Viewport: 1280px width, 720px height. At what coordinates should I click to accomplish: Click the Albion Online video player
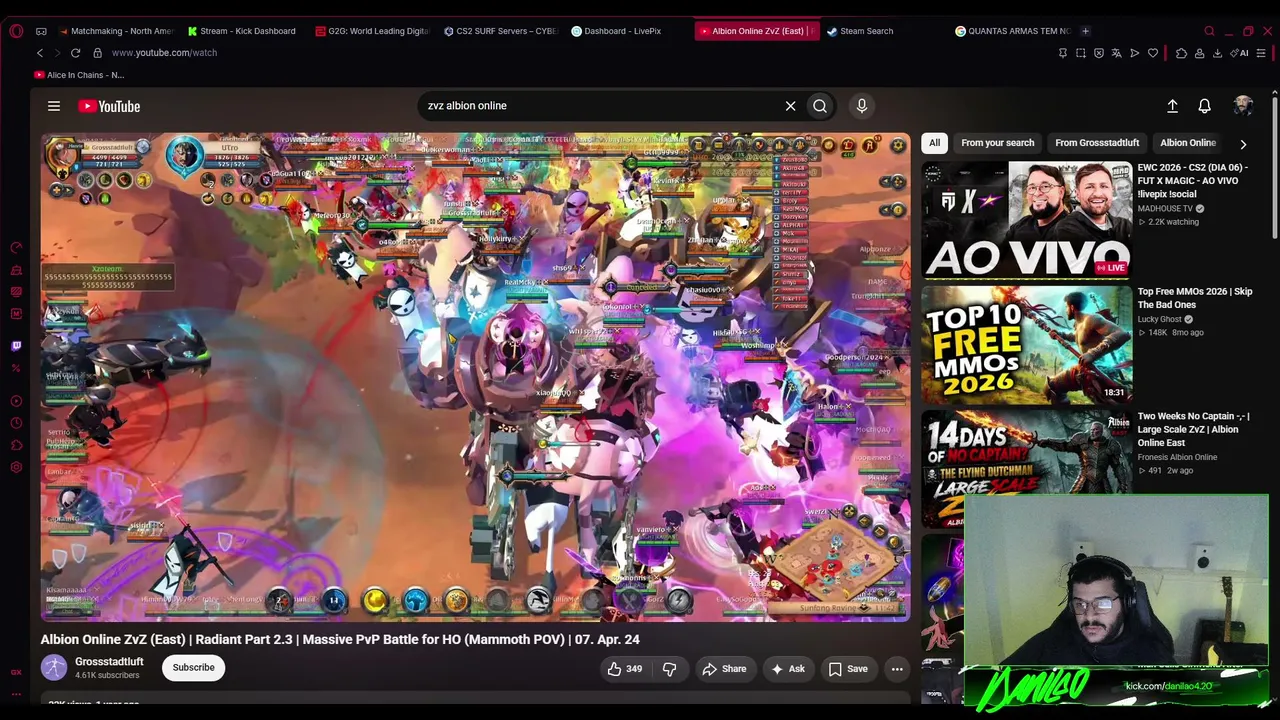(475, 377)
